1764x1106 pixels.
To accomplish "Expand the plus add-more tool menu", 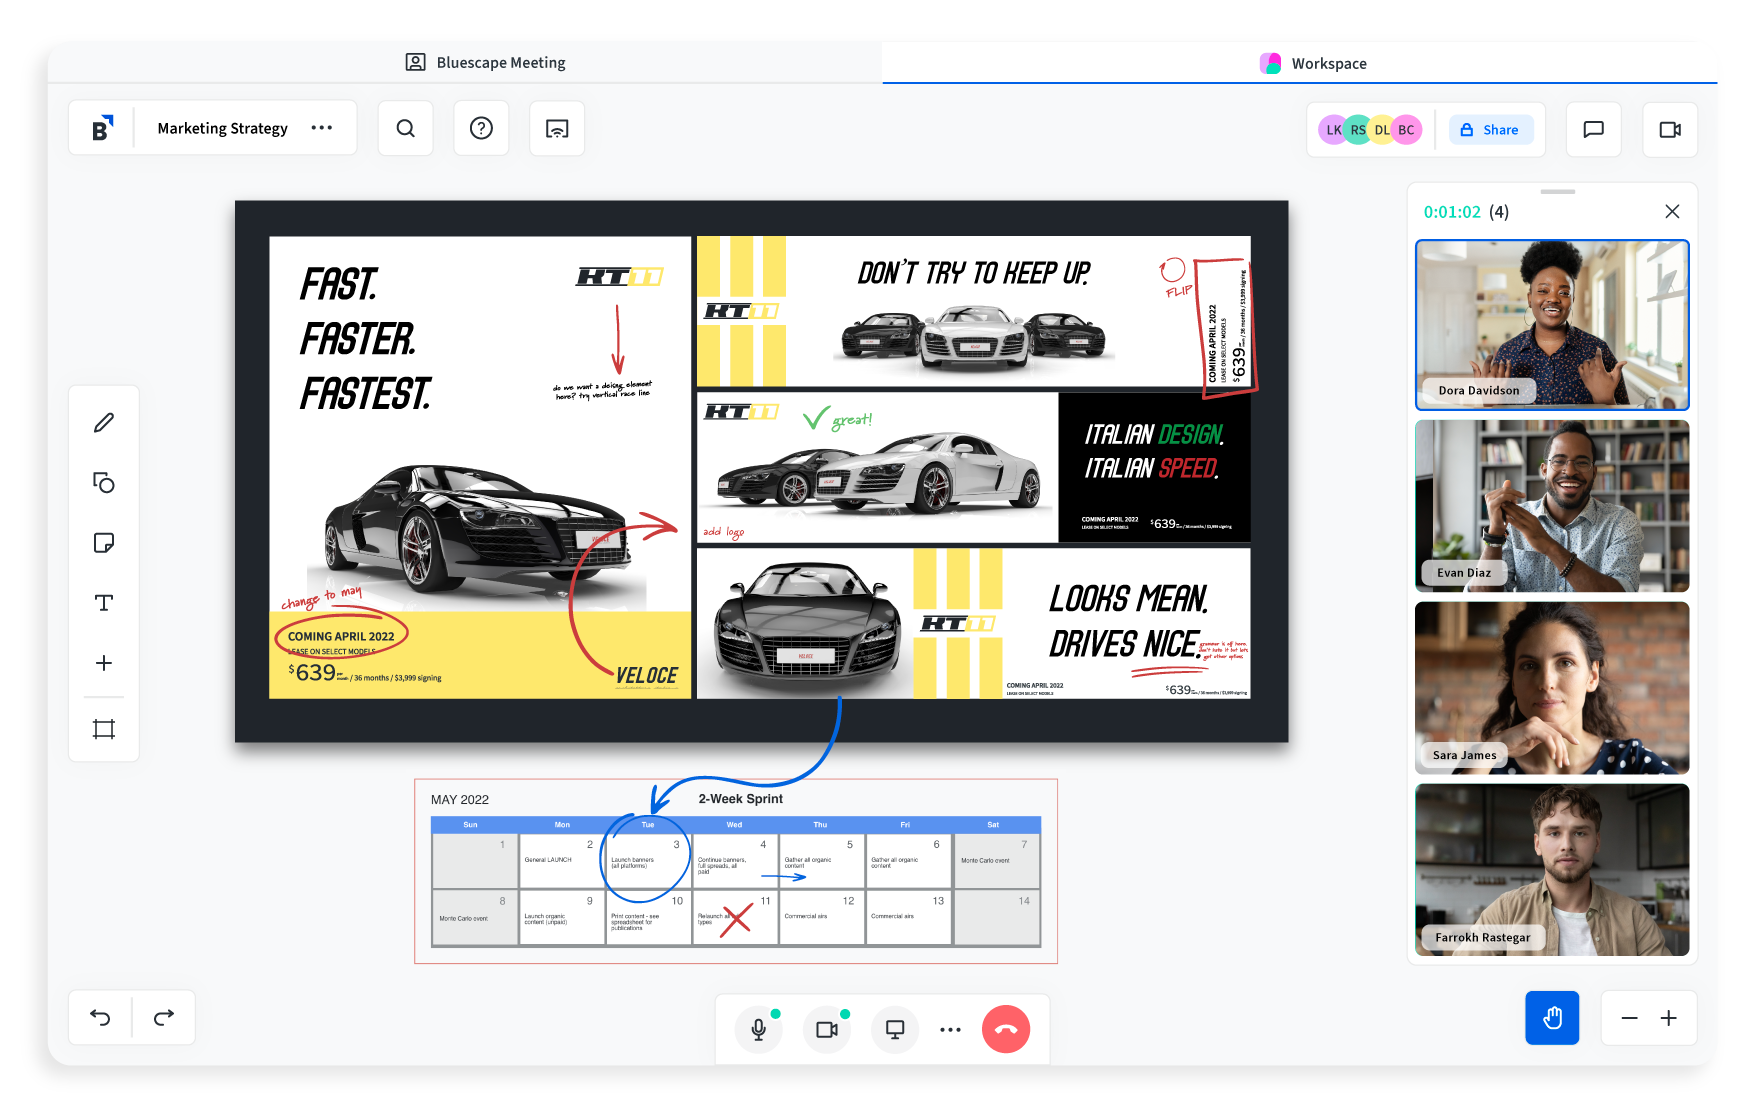I will click(104, 663).
